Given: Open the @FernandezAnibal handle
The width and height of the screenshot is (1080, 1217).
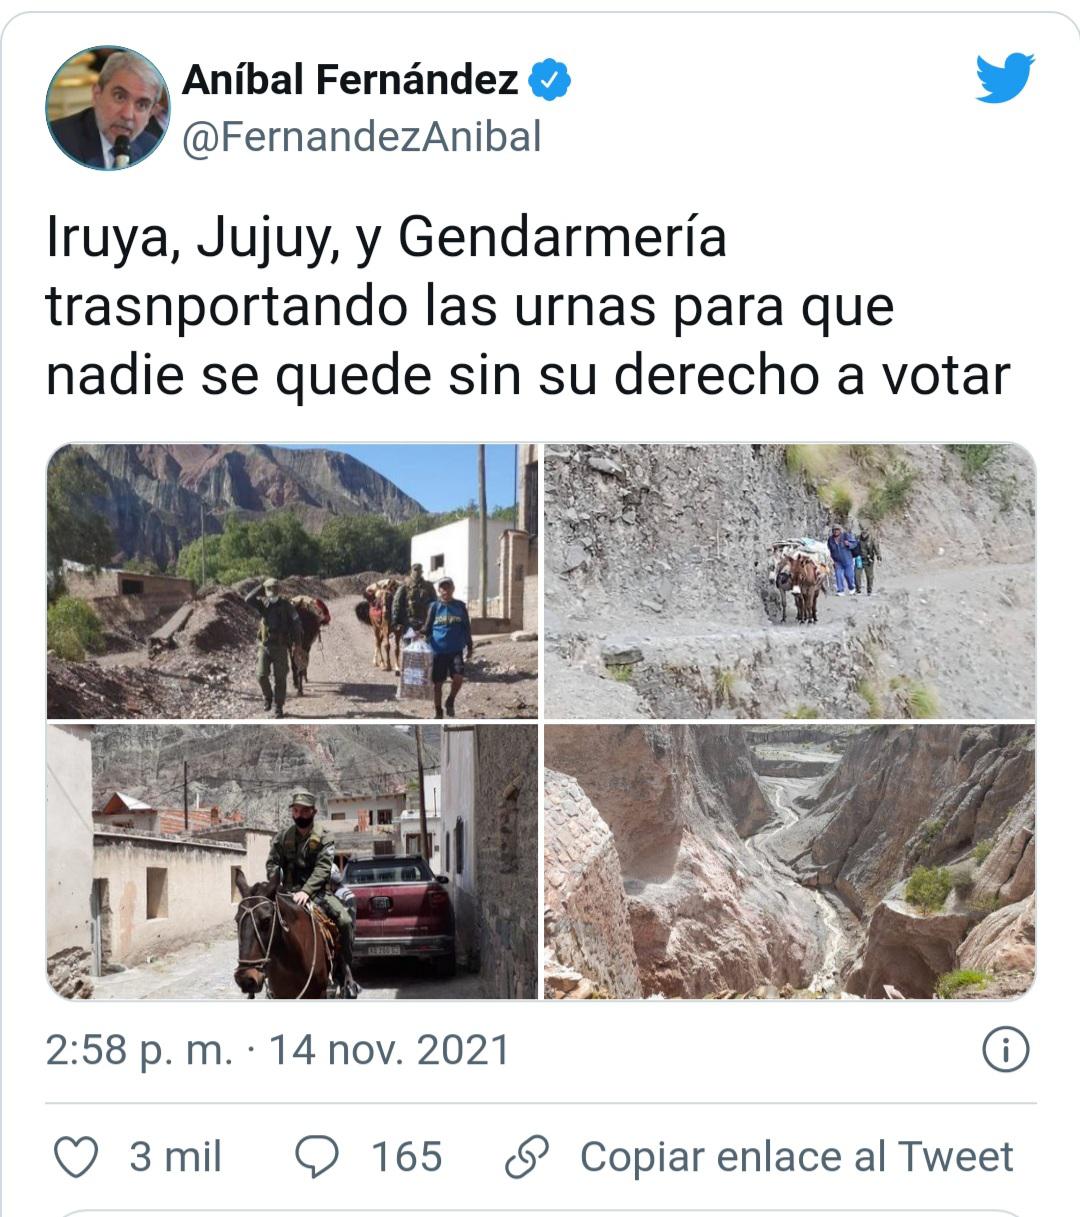Looking at the screenshot, I should click(x=361, y=137).
